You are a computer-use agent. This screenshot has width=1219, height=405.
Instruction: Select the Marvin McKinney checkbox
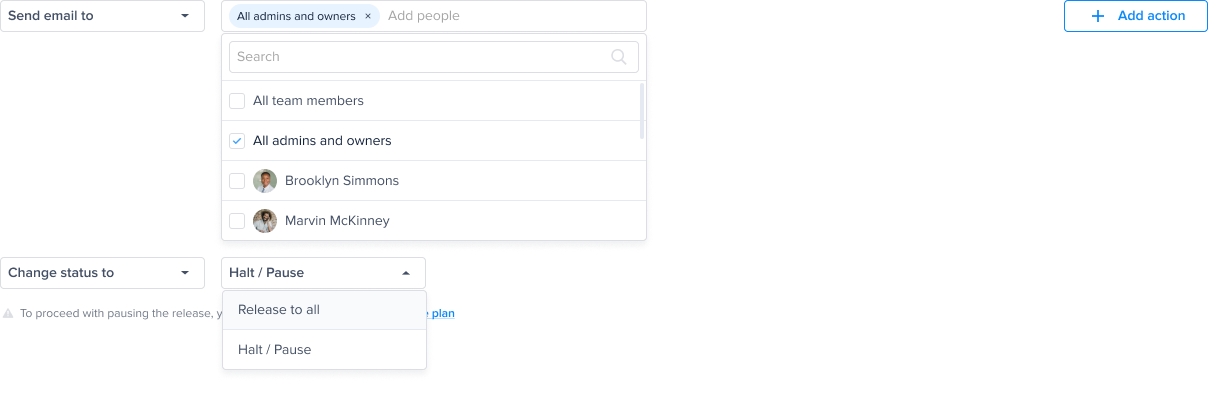click(237, 221)
